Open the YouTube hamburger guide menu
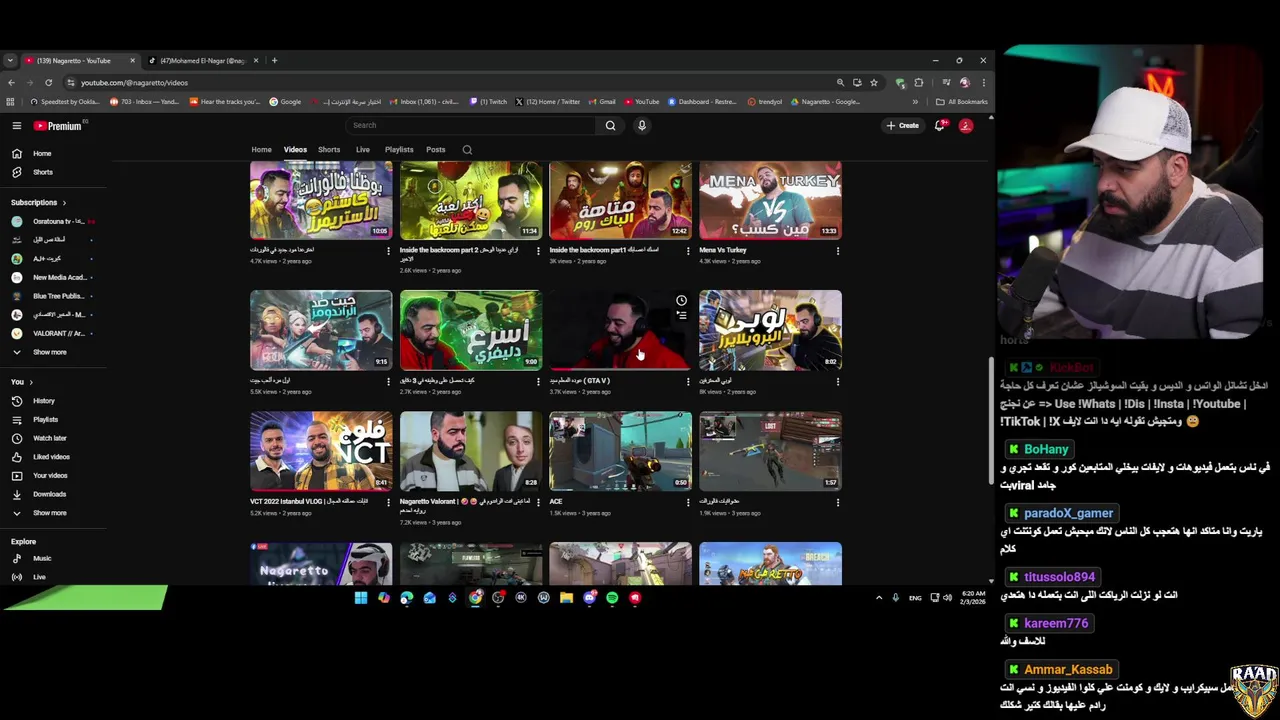1280x720 pixels. coord(17,126)
